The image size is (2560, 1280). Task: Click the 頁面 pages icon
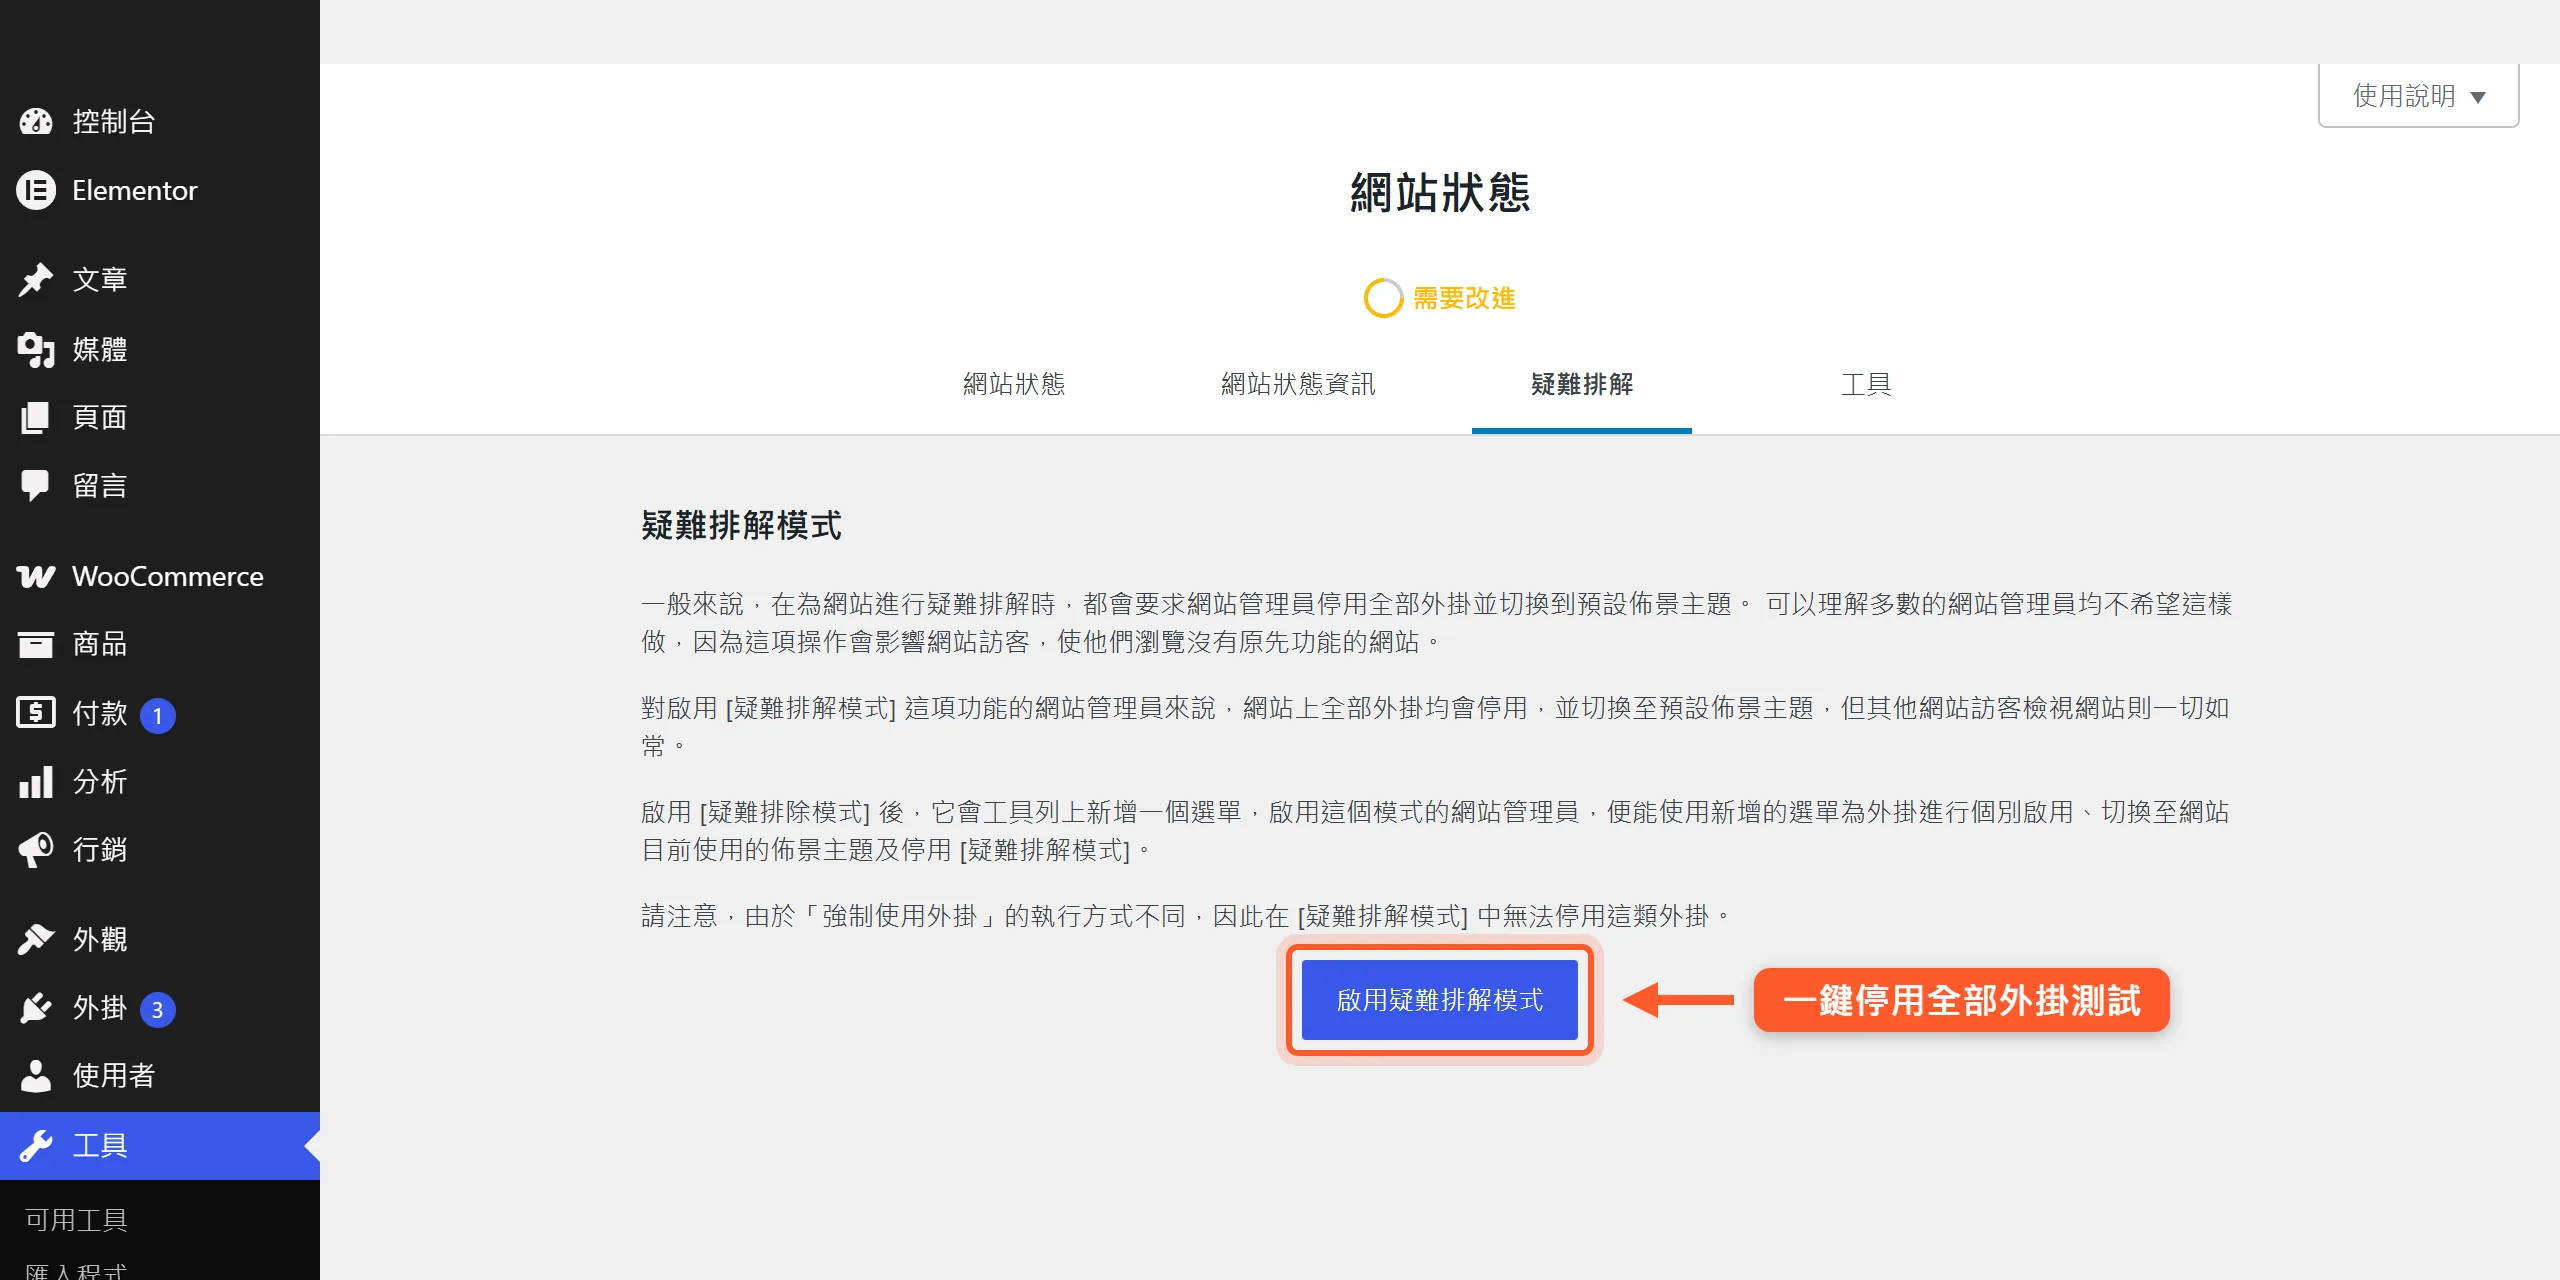click(36, 417)
